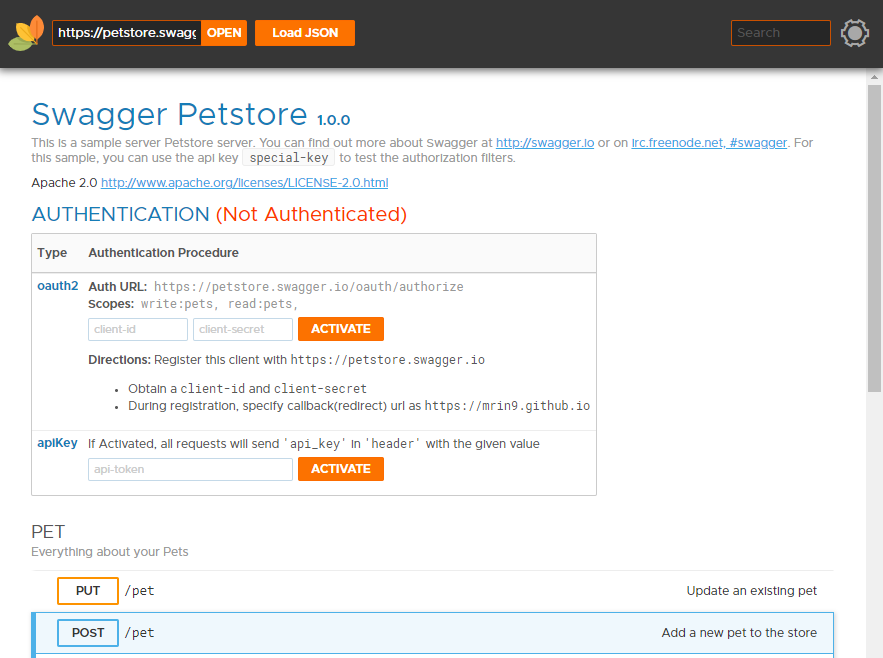Click the PET section heading

click(48, 532)
